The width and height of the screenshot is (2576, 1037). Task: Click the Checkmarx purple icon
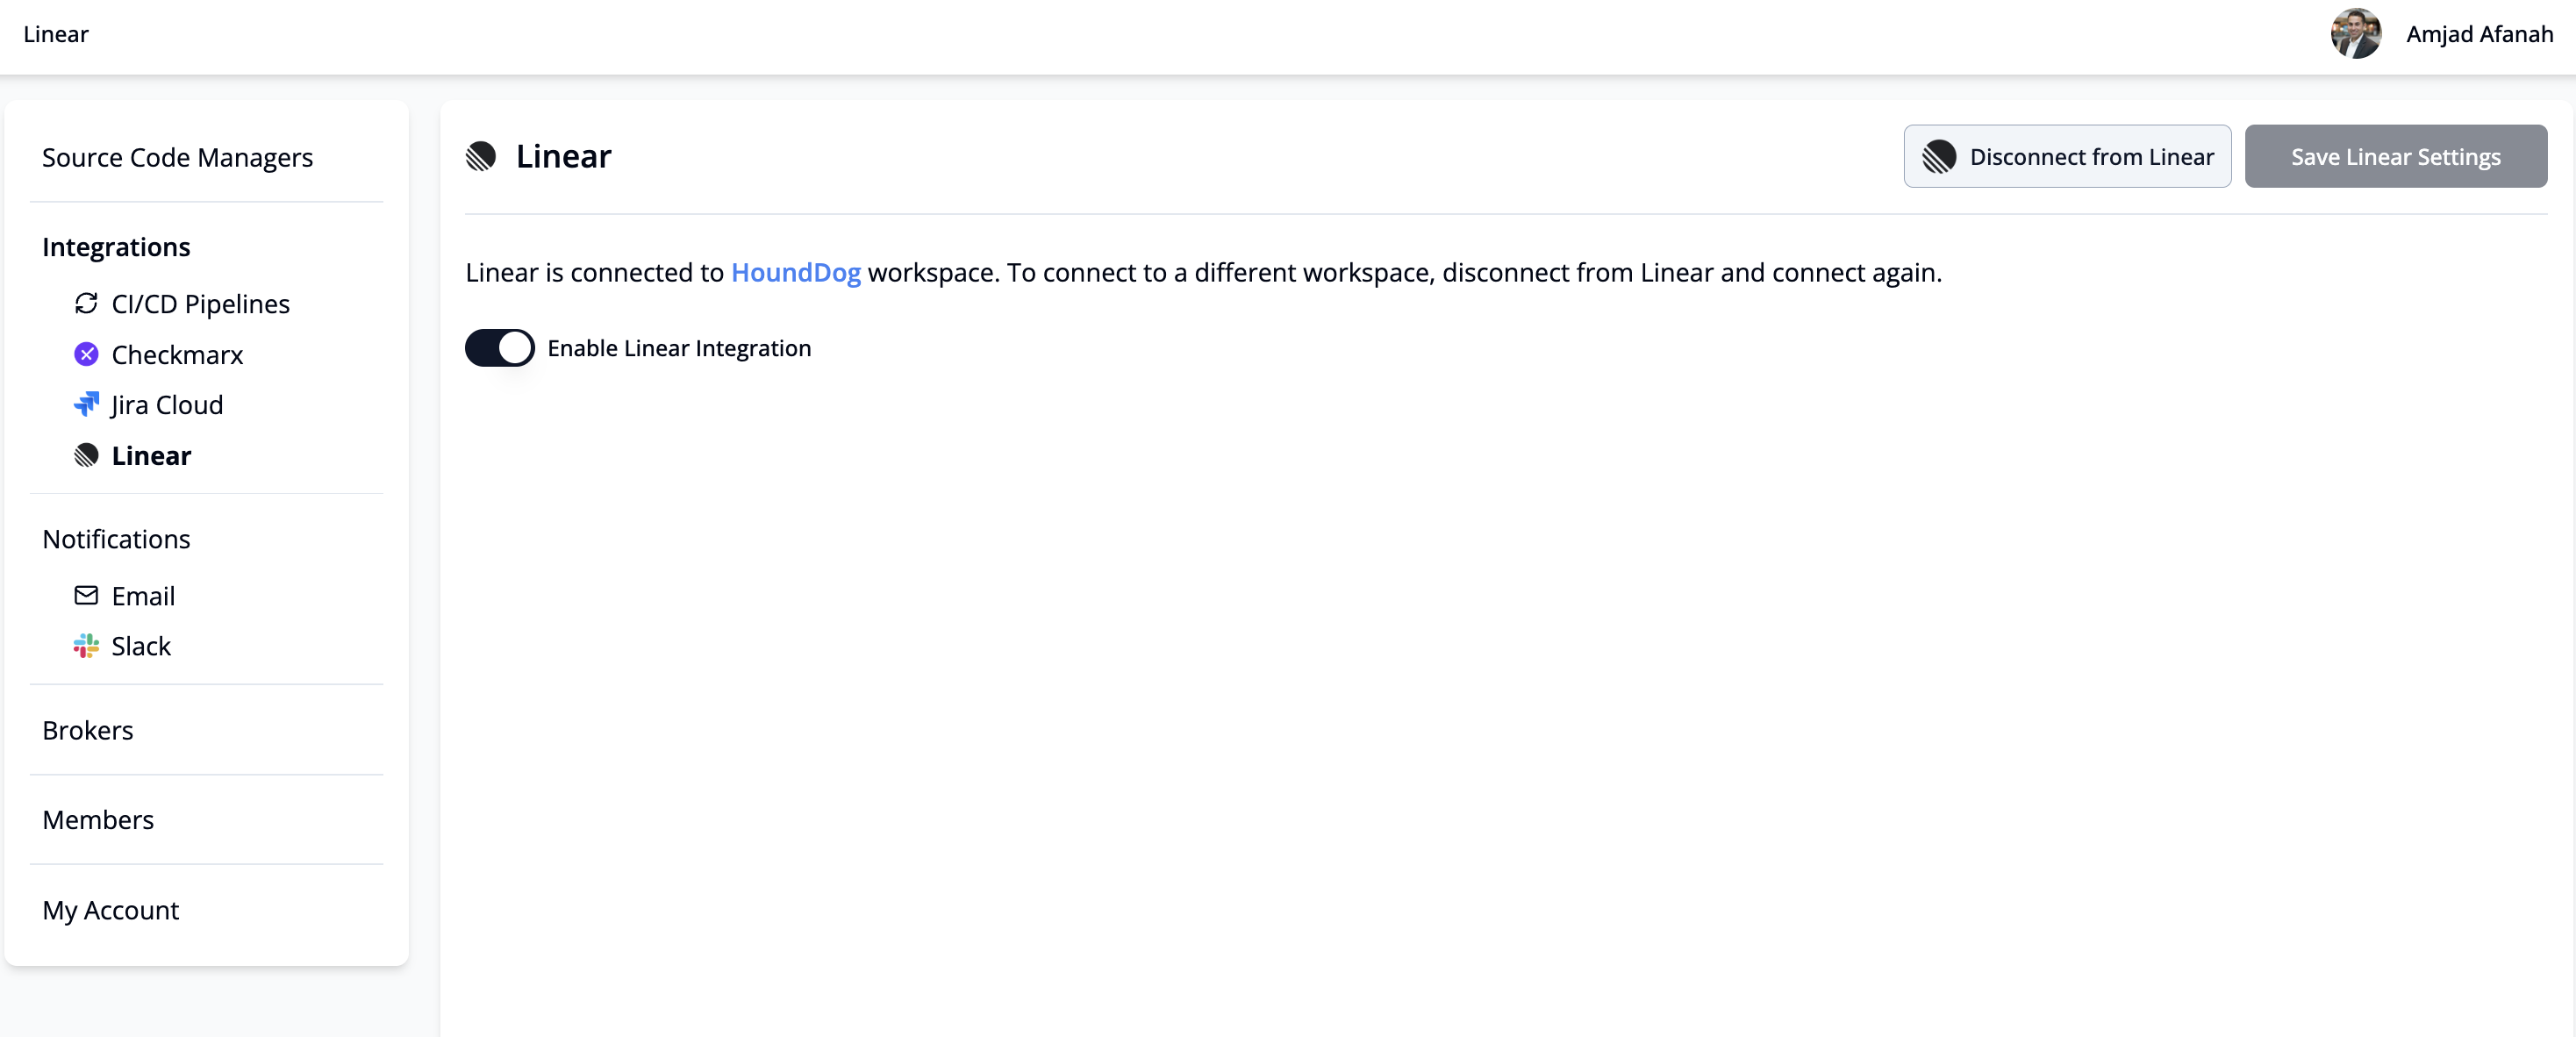86,354
